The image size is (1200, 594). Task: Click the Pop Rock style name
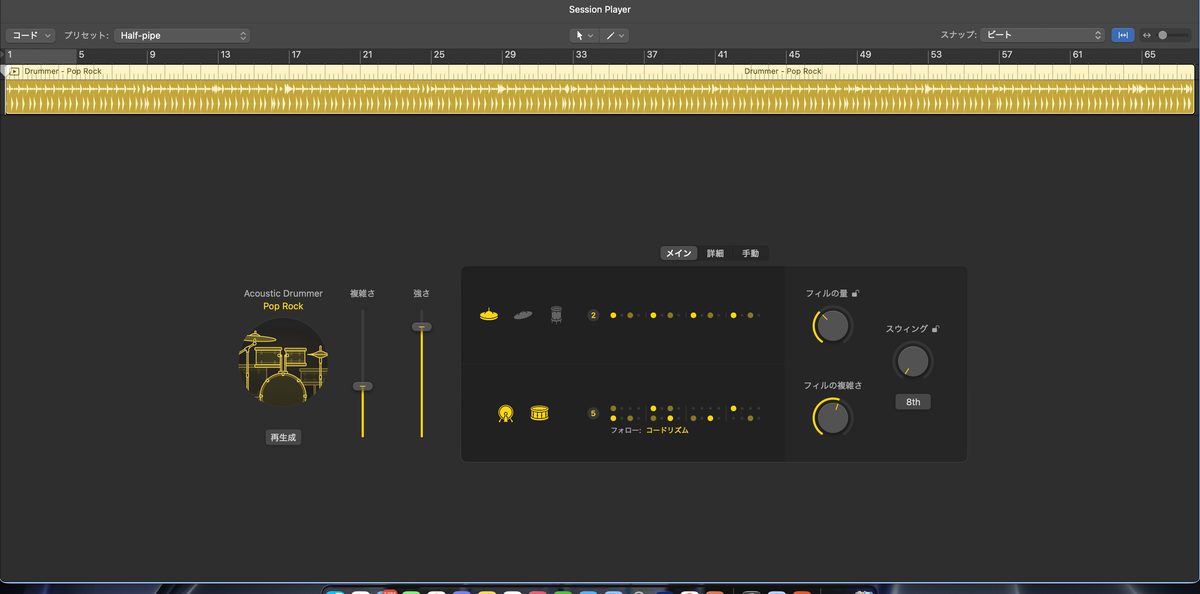[283, 306]
